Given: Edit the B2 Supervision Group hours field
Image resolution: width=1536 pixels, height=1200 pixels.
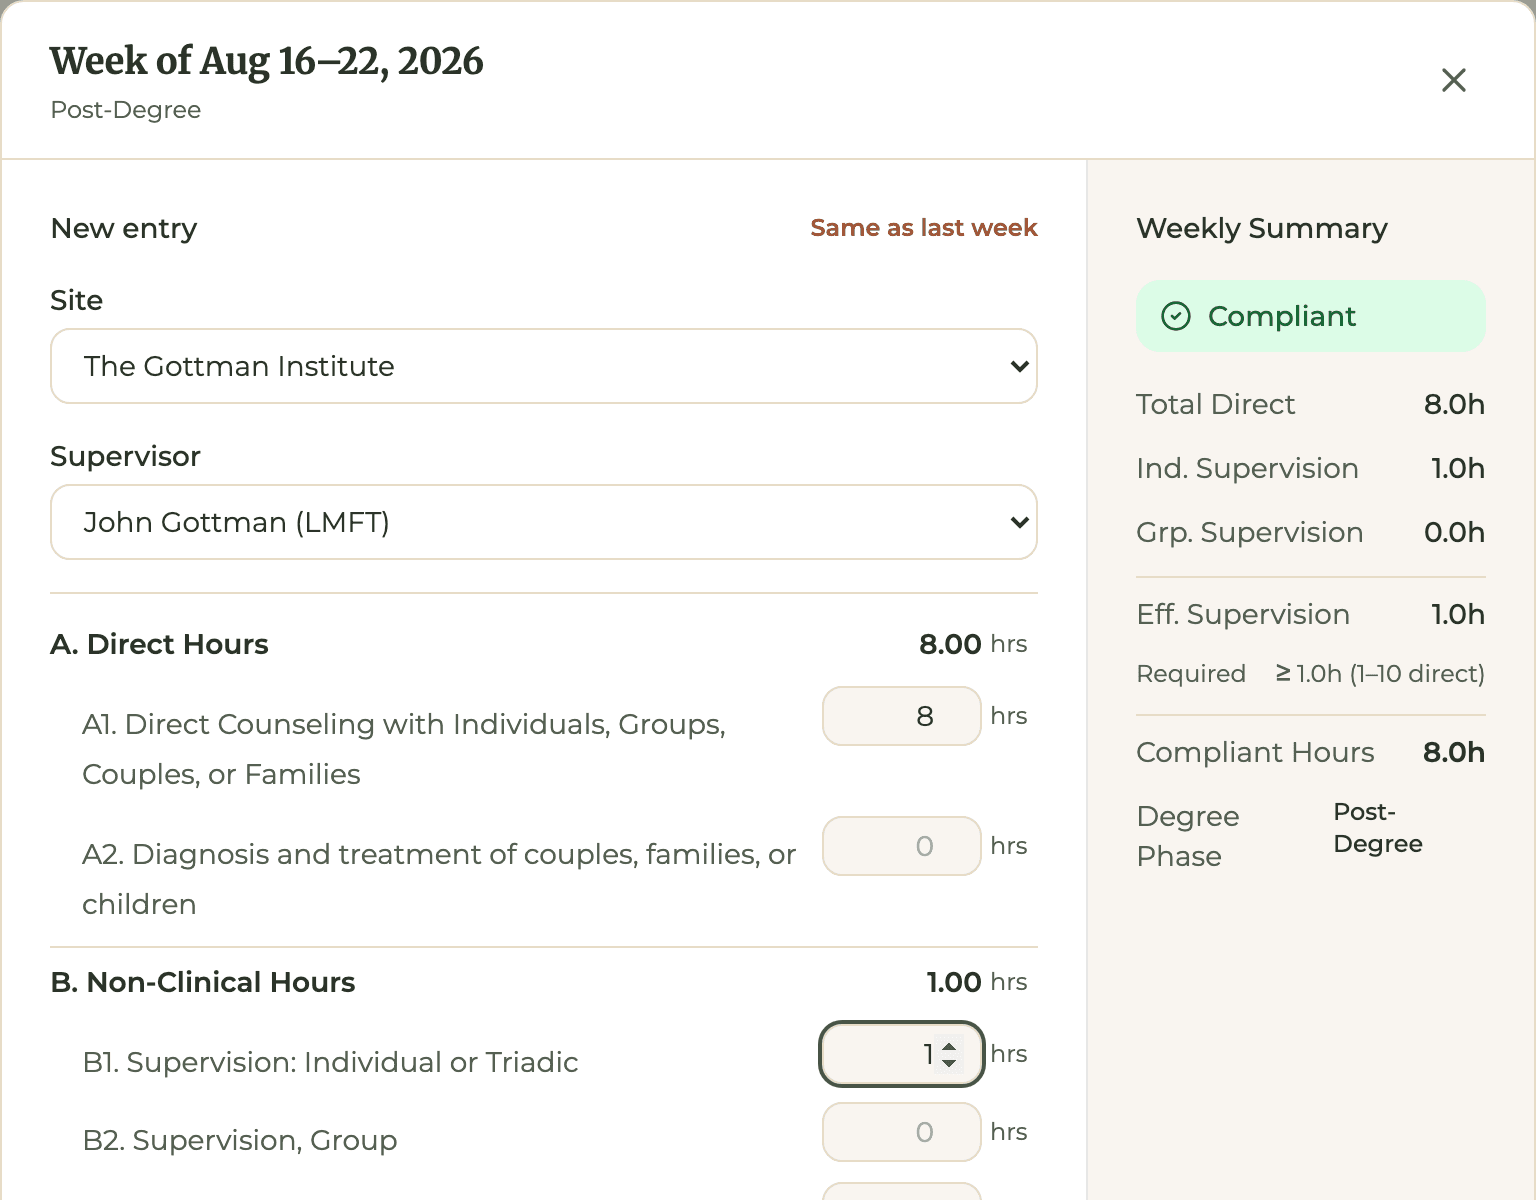Looking at the screenshot, I should [x=901, y=1132].
